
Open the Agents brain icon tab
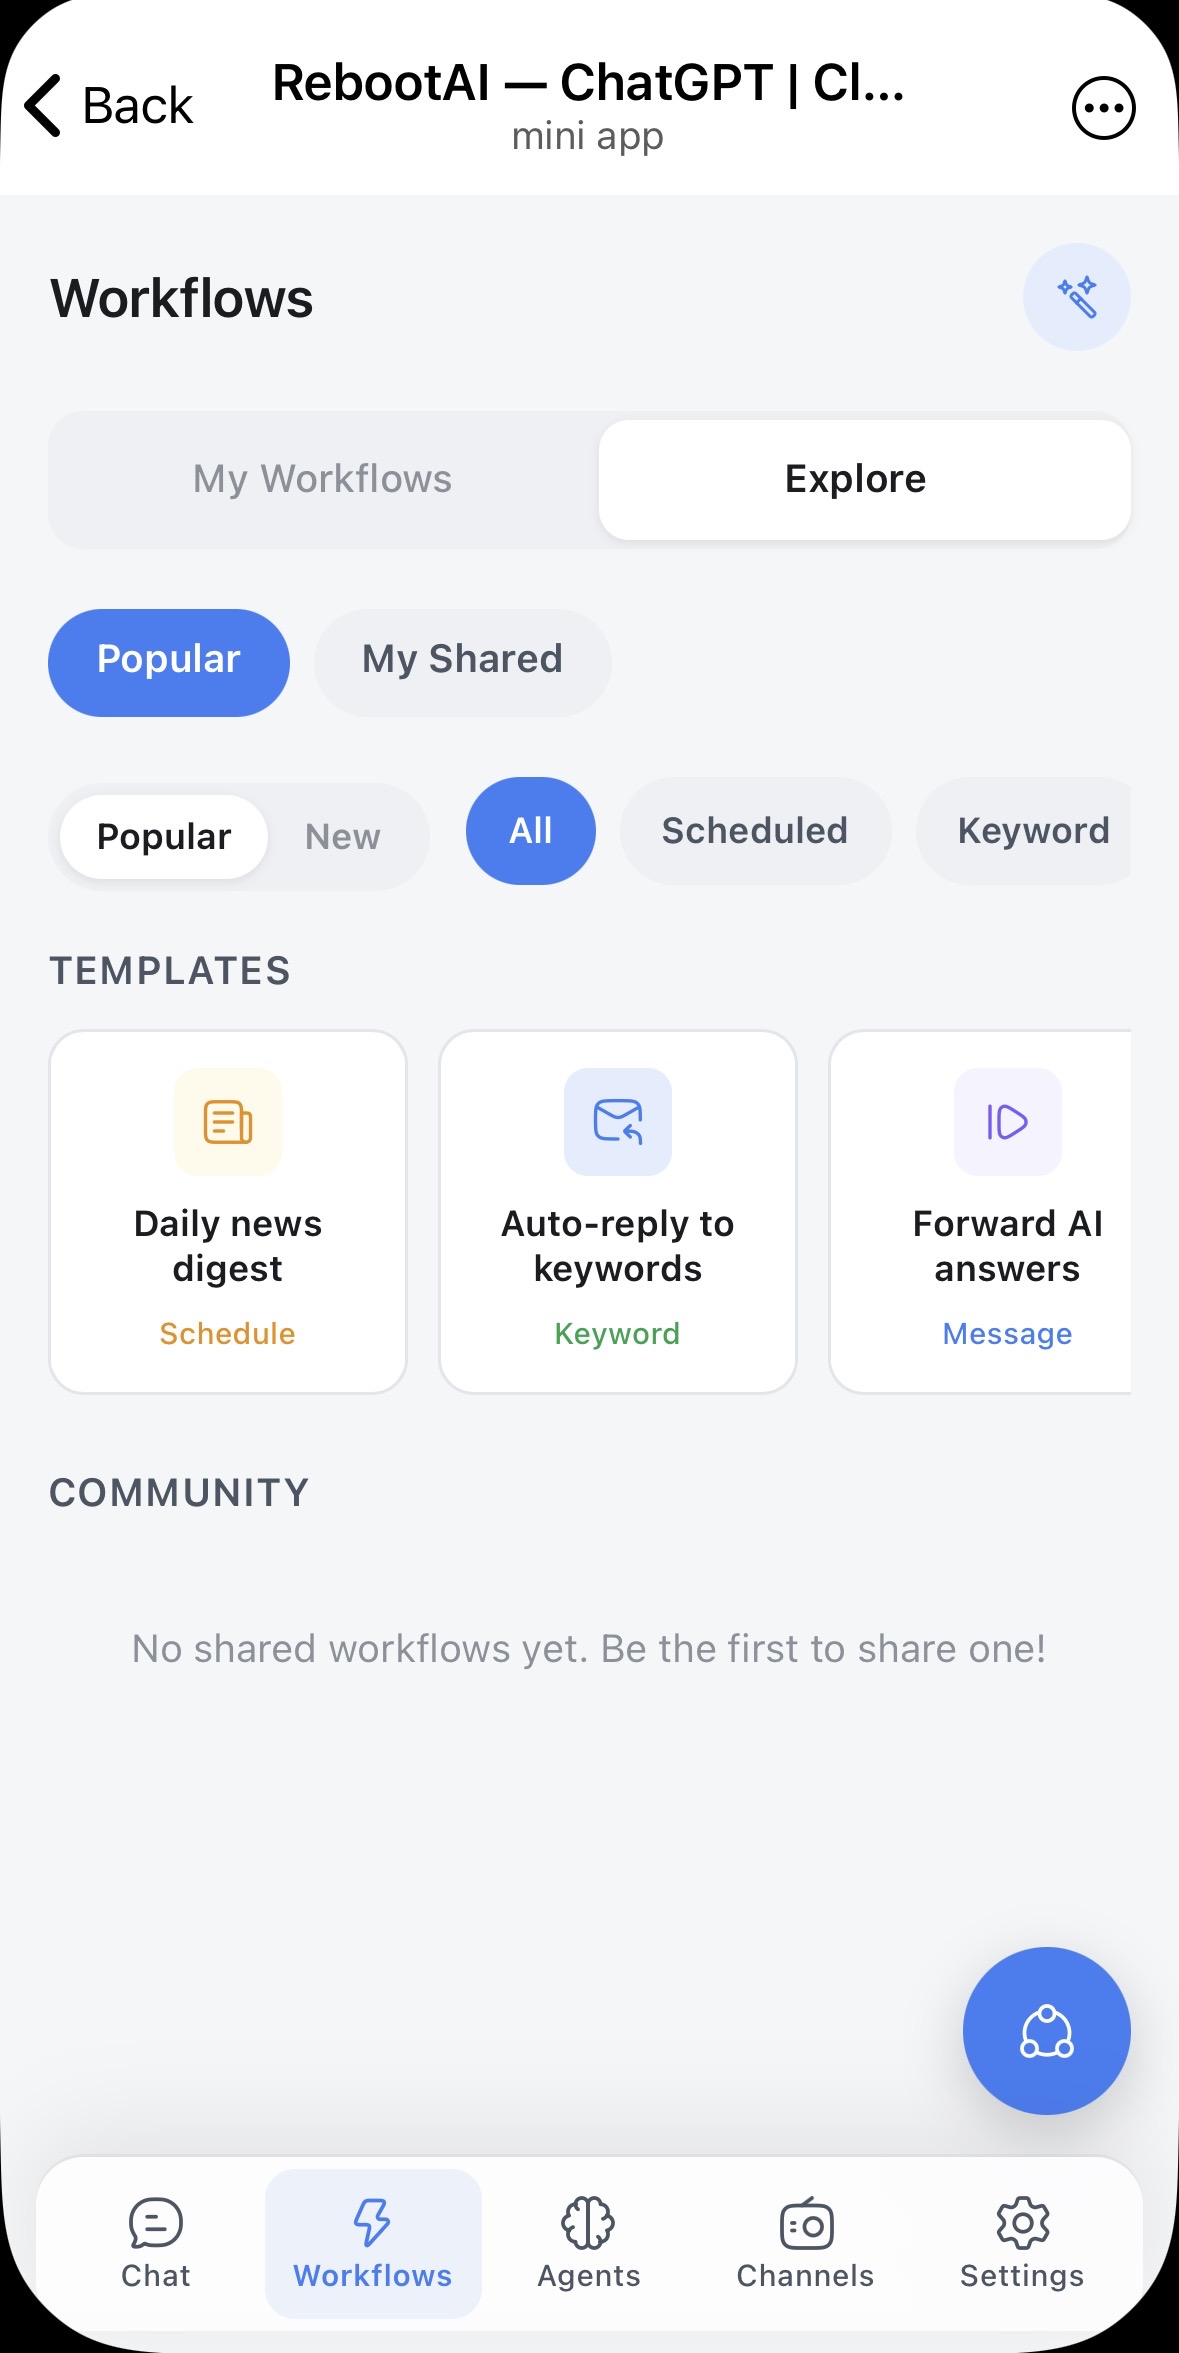(589, 2243)
